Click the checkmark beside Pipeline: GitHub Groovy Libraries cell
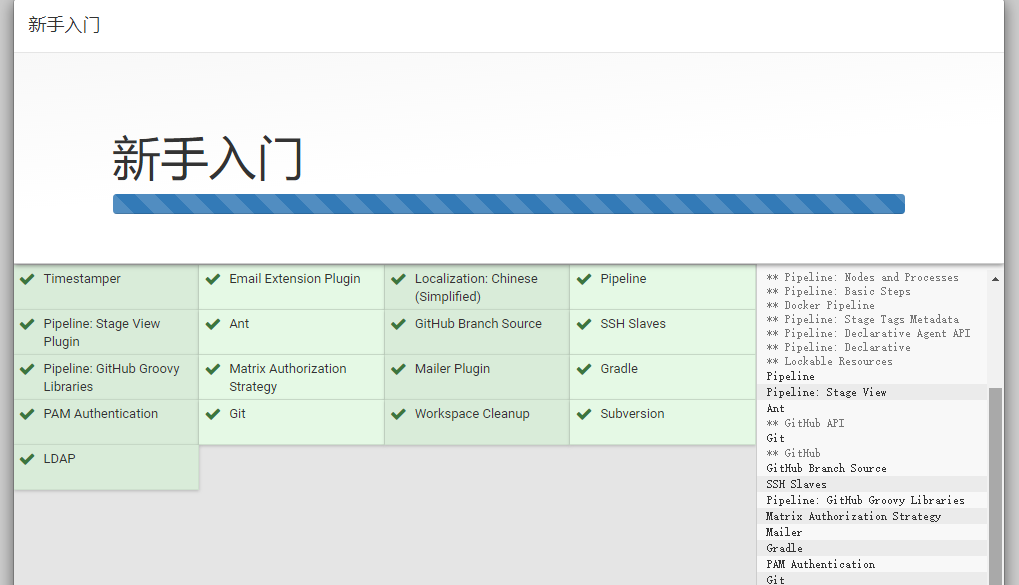The image size is (1019, 585). pos(27,369)
